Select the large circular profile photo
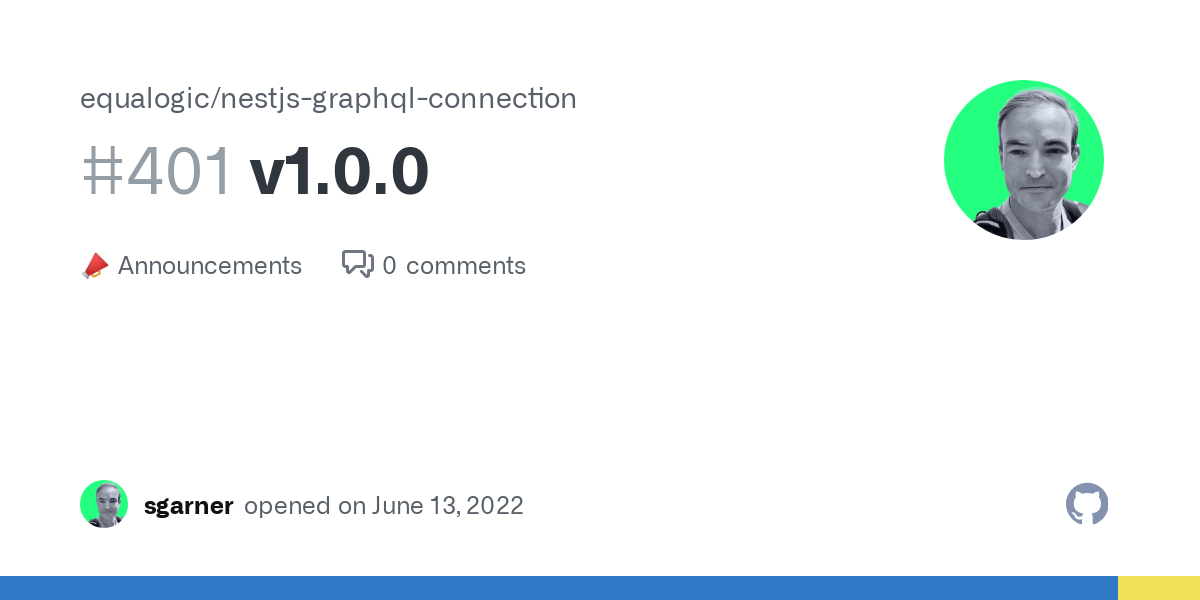The image size is (1200, 600). pos(1024,160)
